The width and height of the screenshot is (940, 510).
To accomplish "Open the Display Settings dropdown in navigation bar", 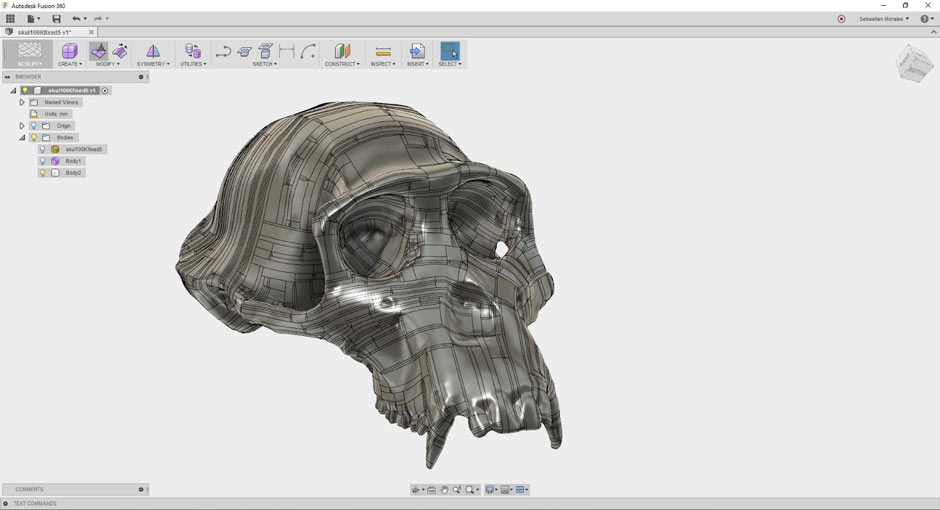I will (491, 490).
